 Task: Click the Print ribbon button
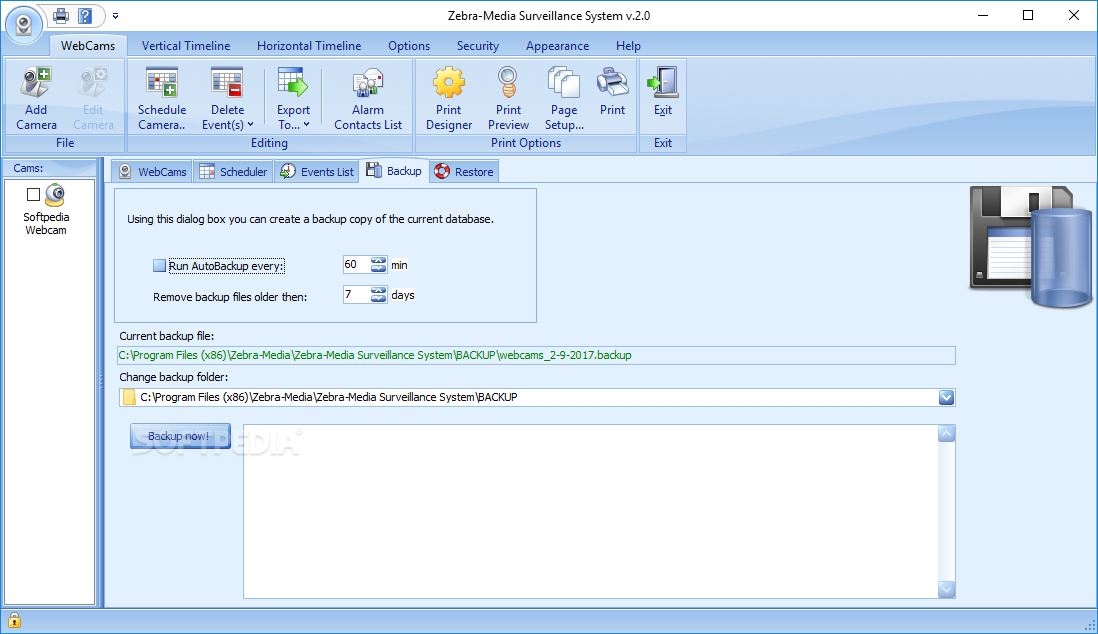pyautogui.click(x=612, y=92)
